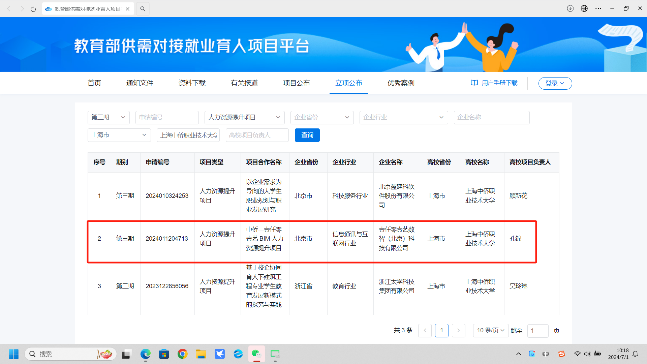Screen dimensions: 647x364
Task: Select the 立项公布 tab
Action: (349, 83)
